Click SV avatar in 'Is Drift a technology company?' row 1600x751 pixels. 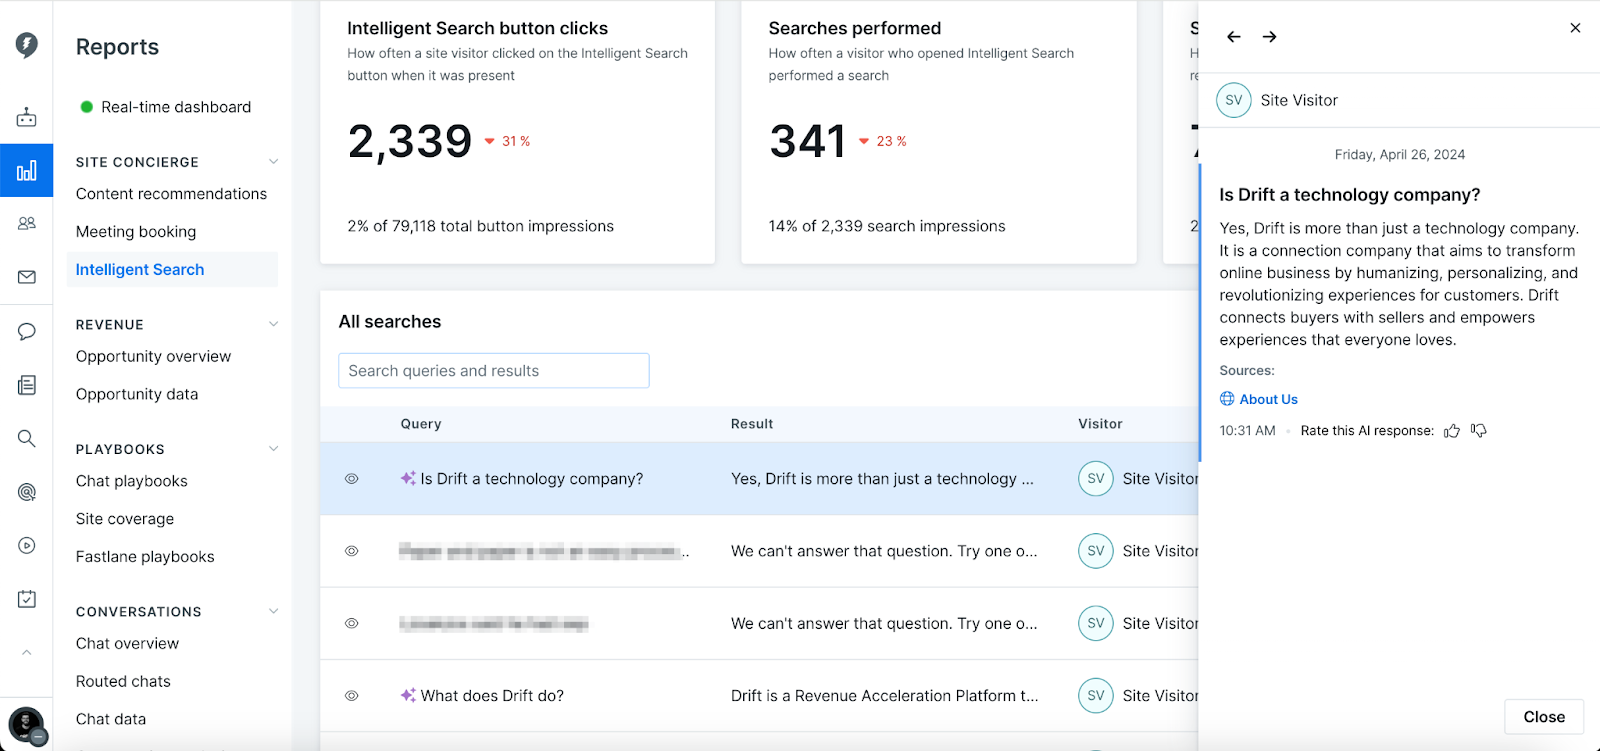[1096, 479]
